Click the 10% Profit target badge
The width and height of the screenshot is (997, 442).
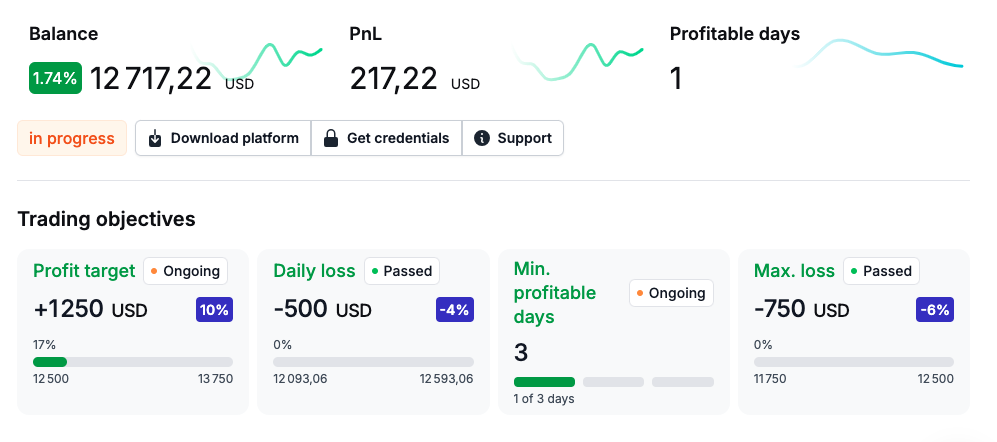[x=214, y=310]
